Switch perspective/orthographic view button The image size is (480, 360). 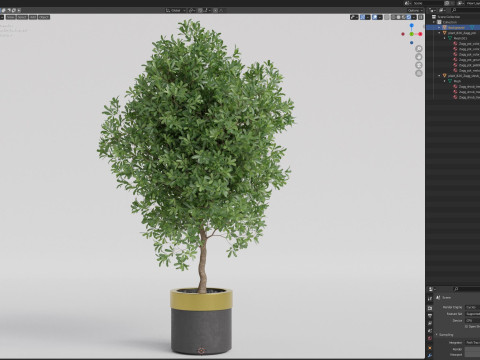(419, 73)
